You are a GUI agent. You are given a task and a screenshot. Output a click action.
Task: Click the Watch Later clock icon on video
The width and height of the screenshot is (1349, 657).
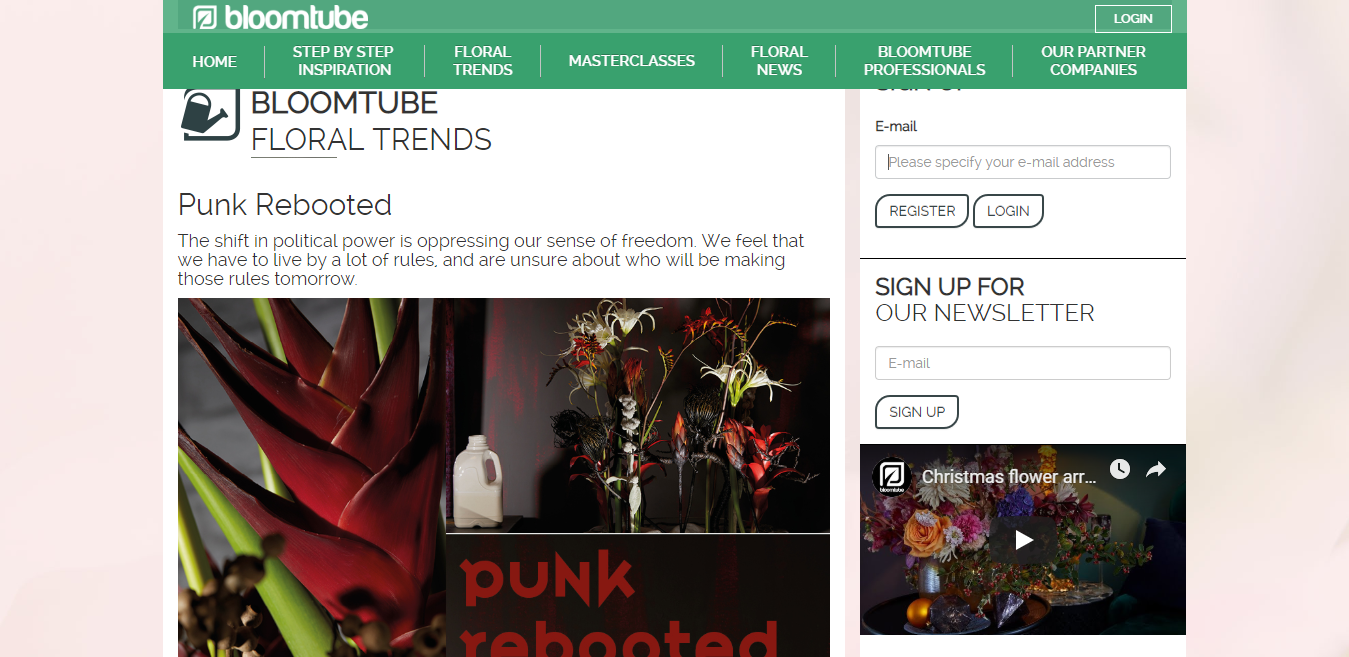(x=1120, y=469)
